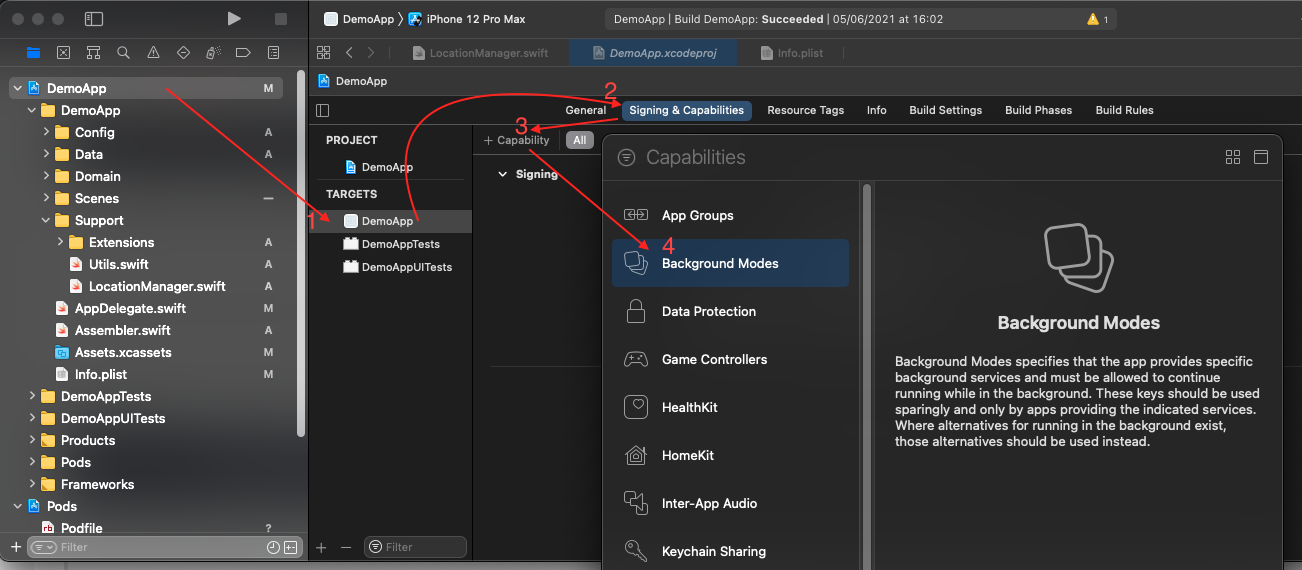Image resolution: width=1302 pixels, height=570 pixels.
Task: Open the Report navigator icon
Action: coord(272,53)
